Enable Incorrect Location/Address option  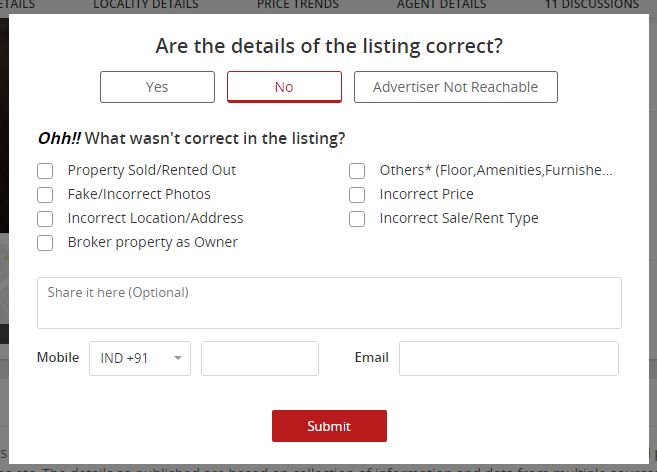pyautogui.click(x=45, y=218)
